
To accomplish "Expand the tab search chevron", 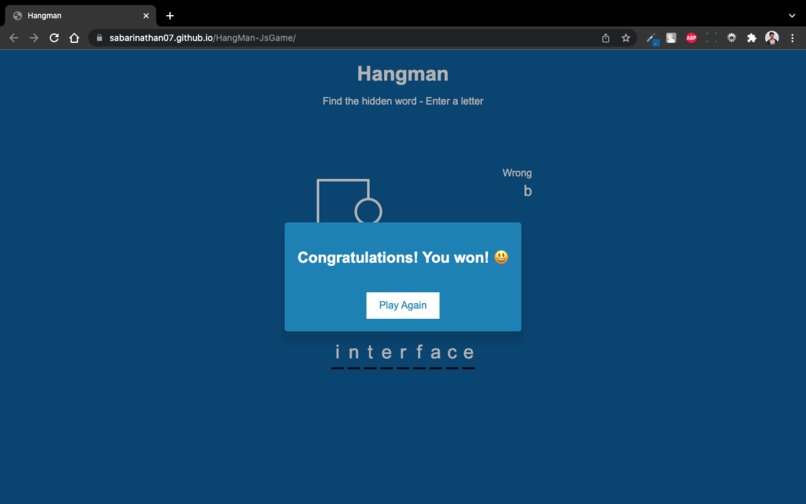I will pos(792,16).
